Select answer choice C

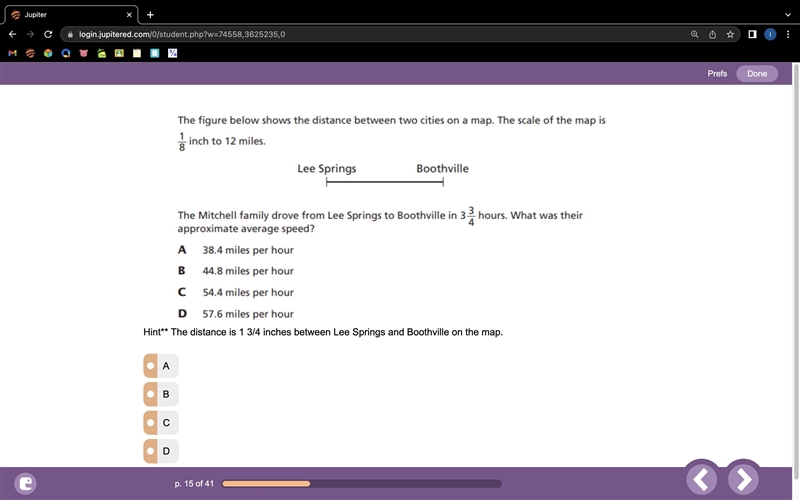click(161, 422)
